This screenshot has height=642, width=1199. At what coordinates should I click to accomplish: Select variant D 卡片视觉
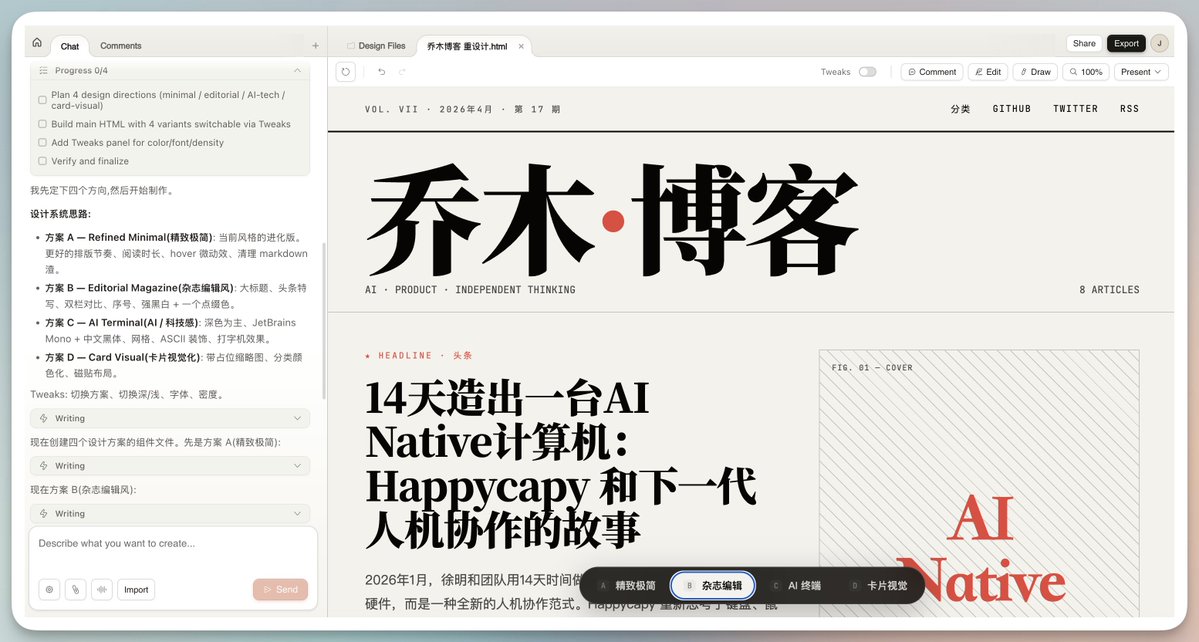point(878,585)
